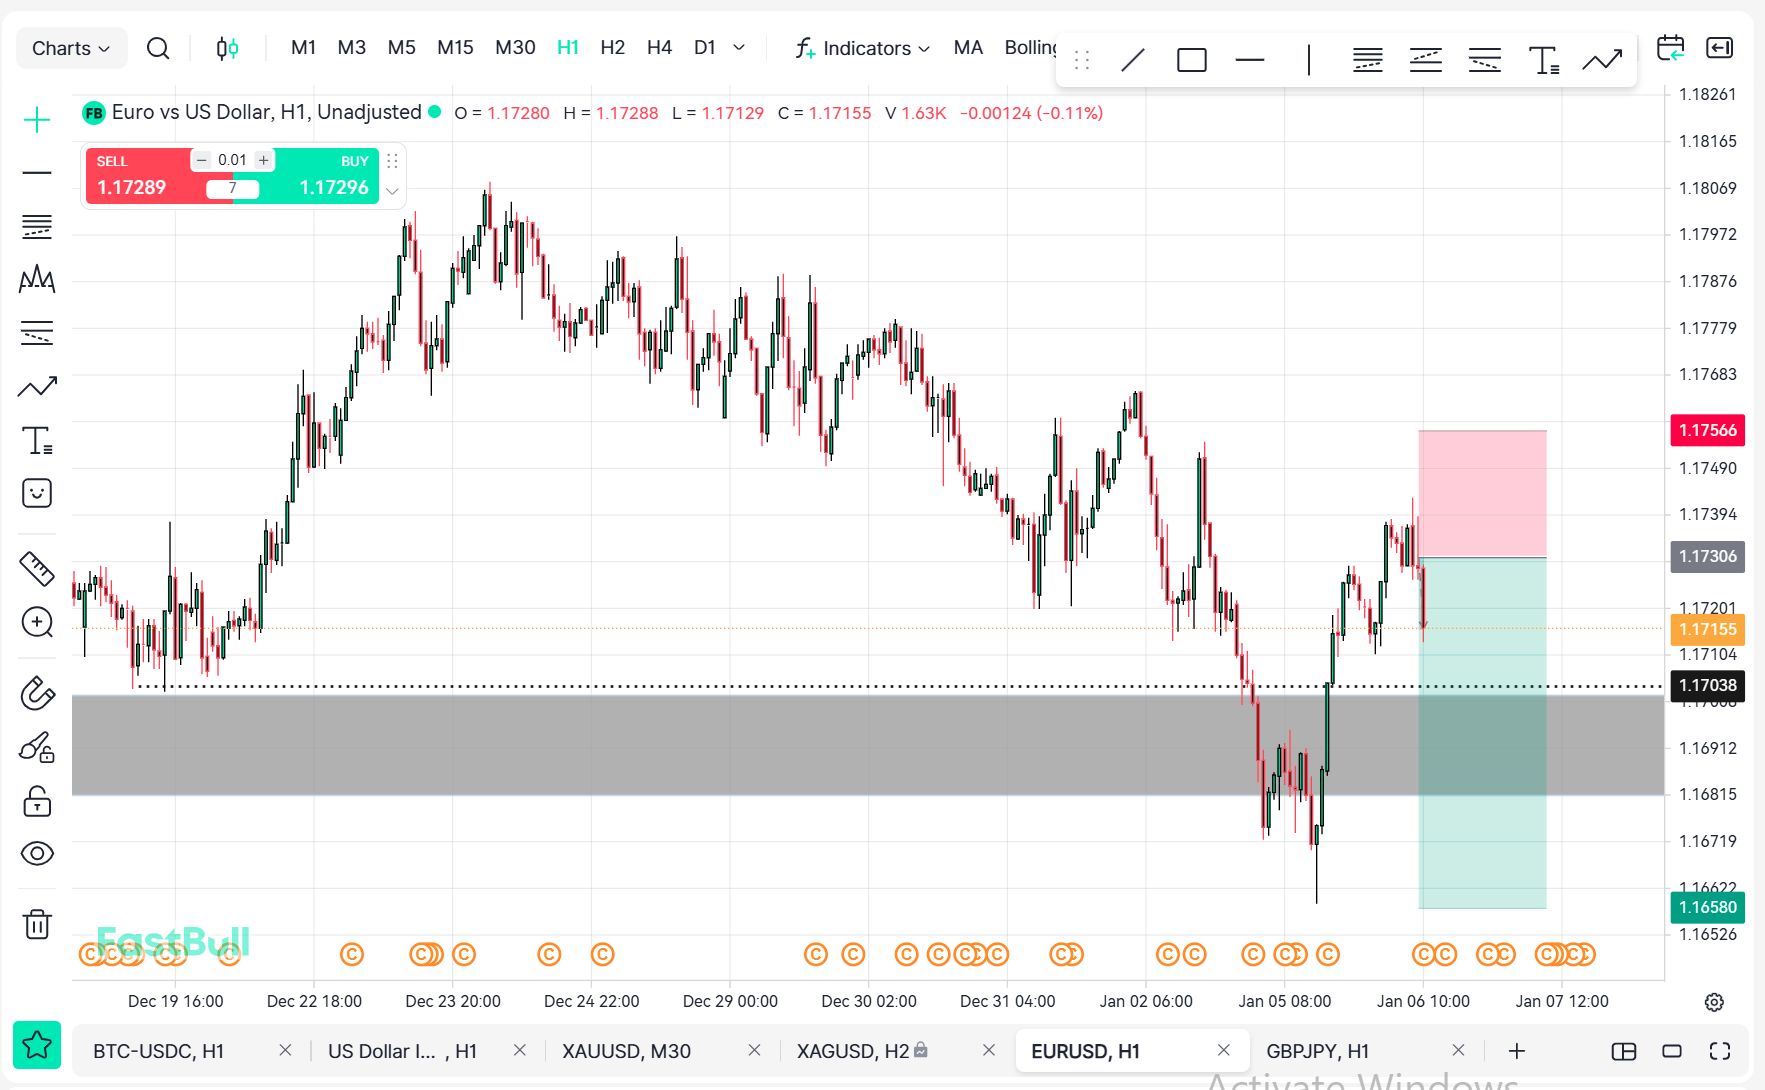Select the ruler measure tool
Screen dimensions: 1765x1090
click(37, 568)
